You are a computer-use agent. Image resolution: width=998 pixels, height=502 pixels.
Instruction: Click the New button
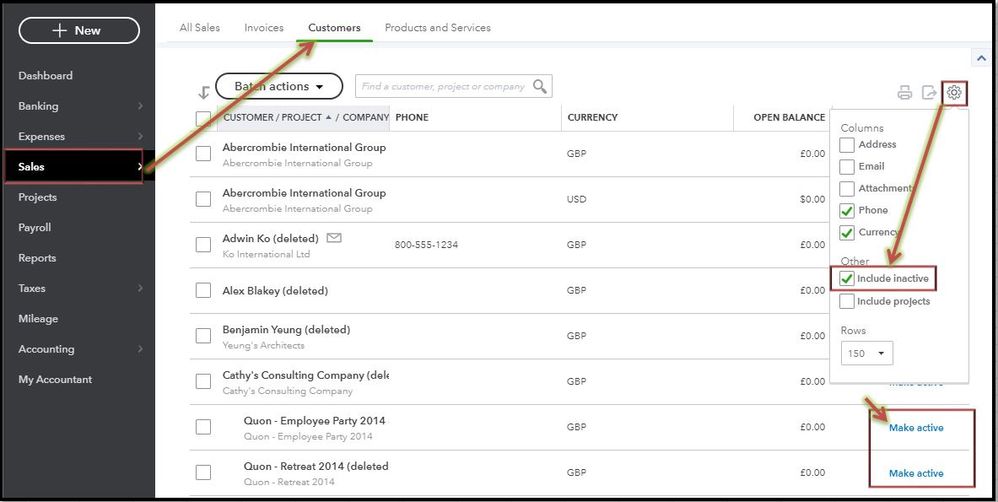pyautogui.click(x=79, y=30)
